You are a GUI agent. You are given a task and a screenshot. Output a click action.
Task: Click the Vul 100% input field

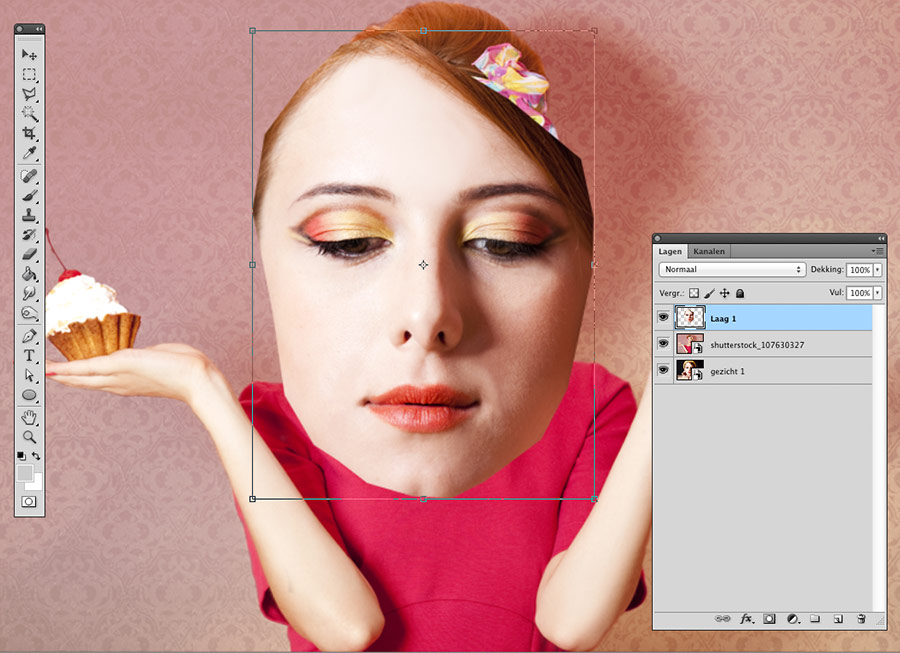(860, 293)
